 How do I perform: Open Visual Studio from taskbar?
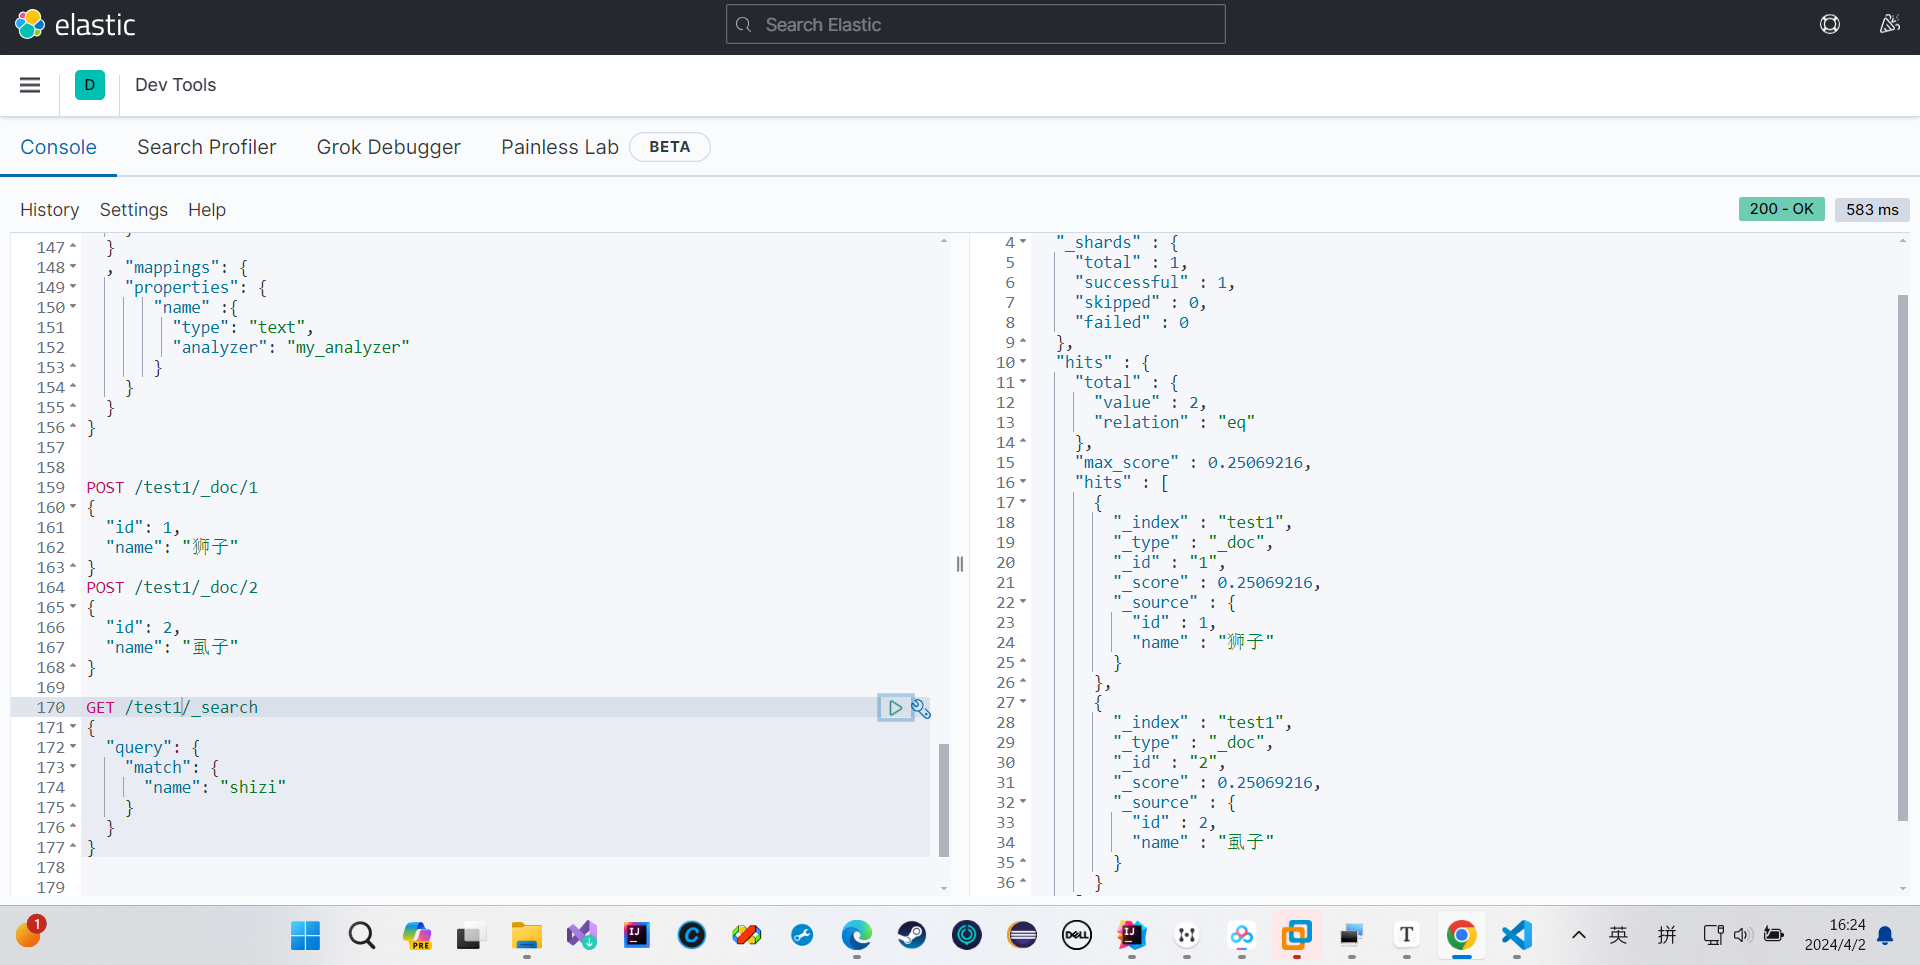coord(581,936)
